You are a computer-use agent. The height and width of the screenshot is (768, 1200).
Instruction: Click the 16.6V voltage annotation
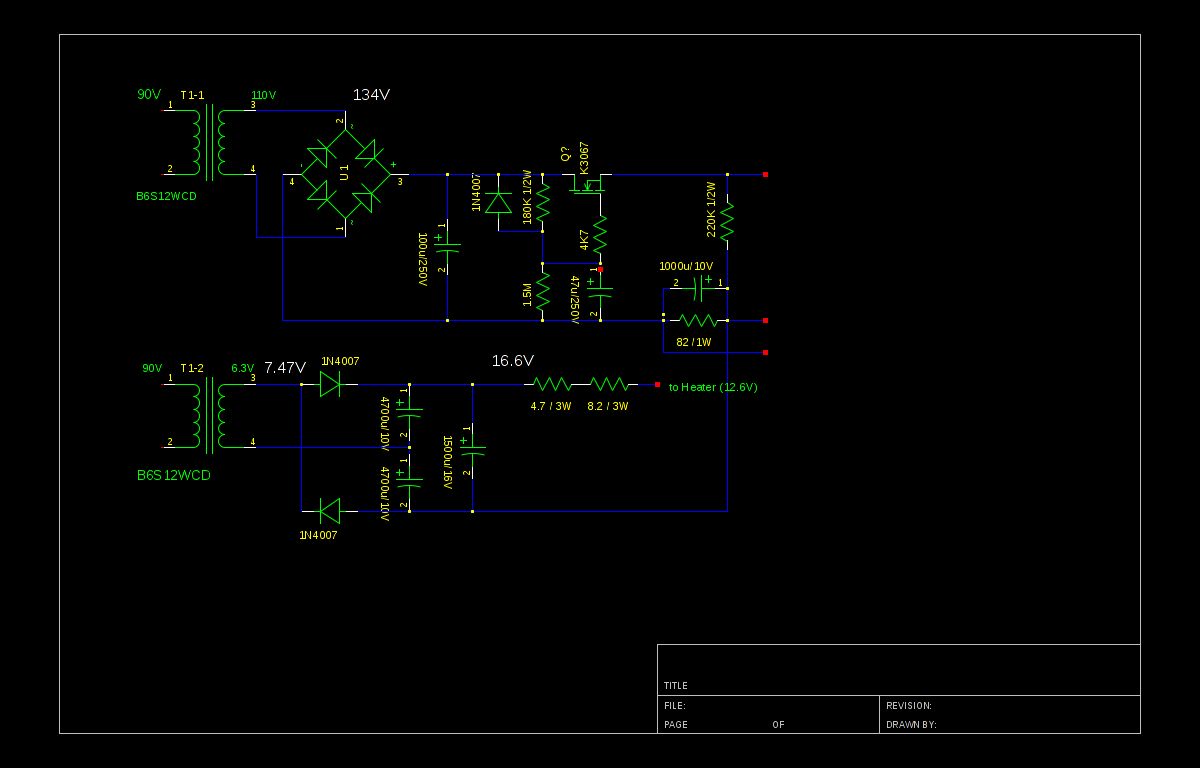[x=513, y=361]
